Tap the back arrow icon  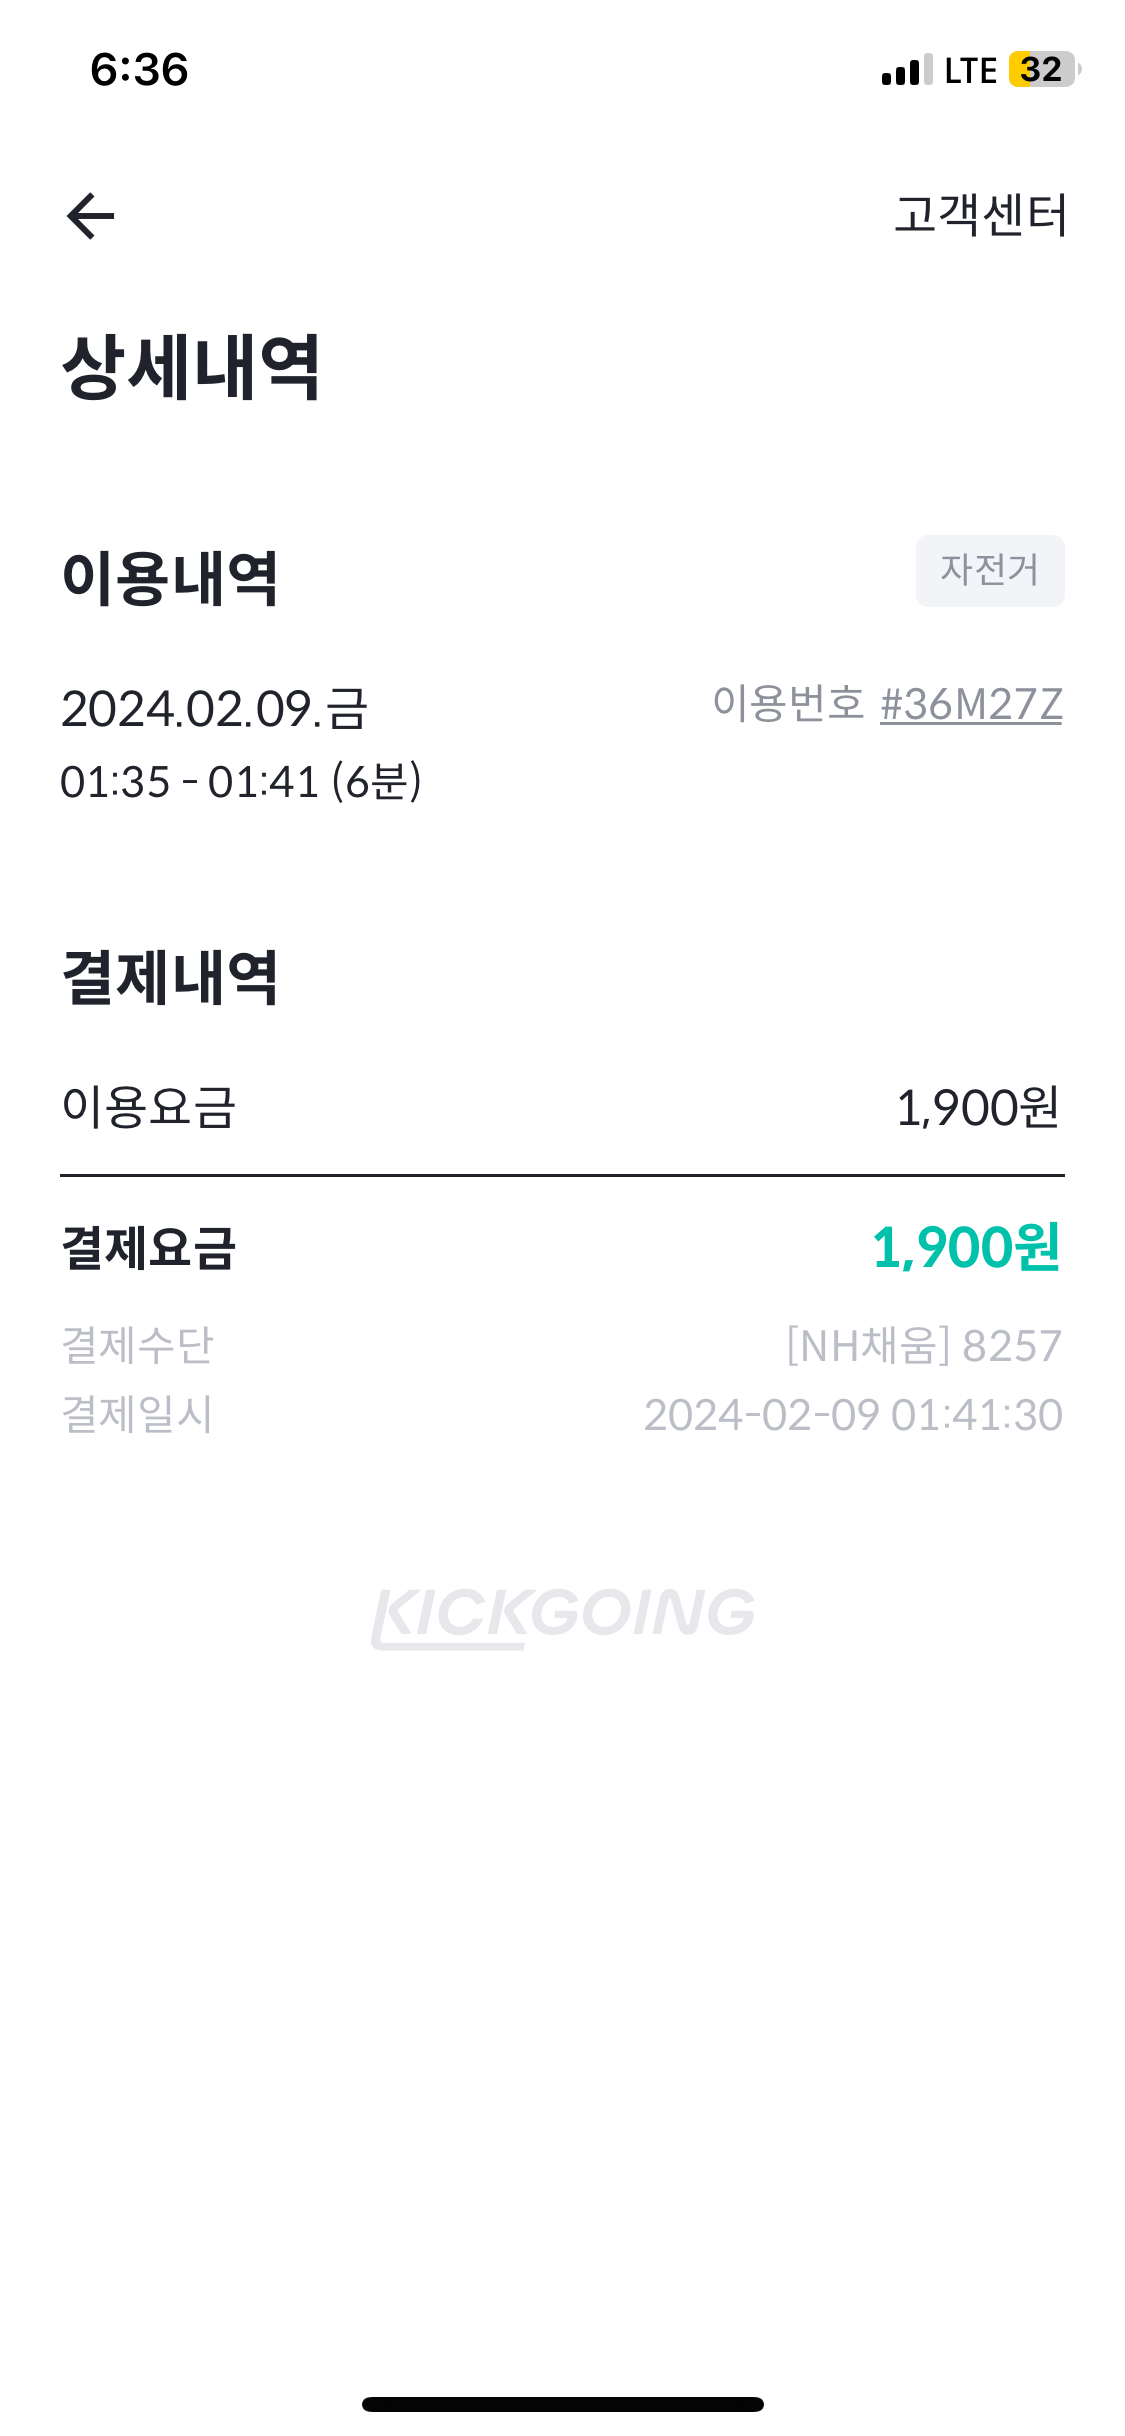pyautogui.click(x=91, y=216)
